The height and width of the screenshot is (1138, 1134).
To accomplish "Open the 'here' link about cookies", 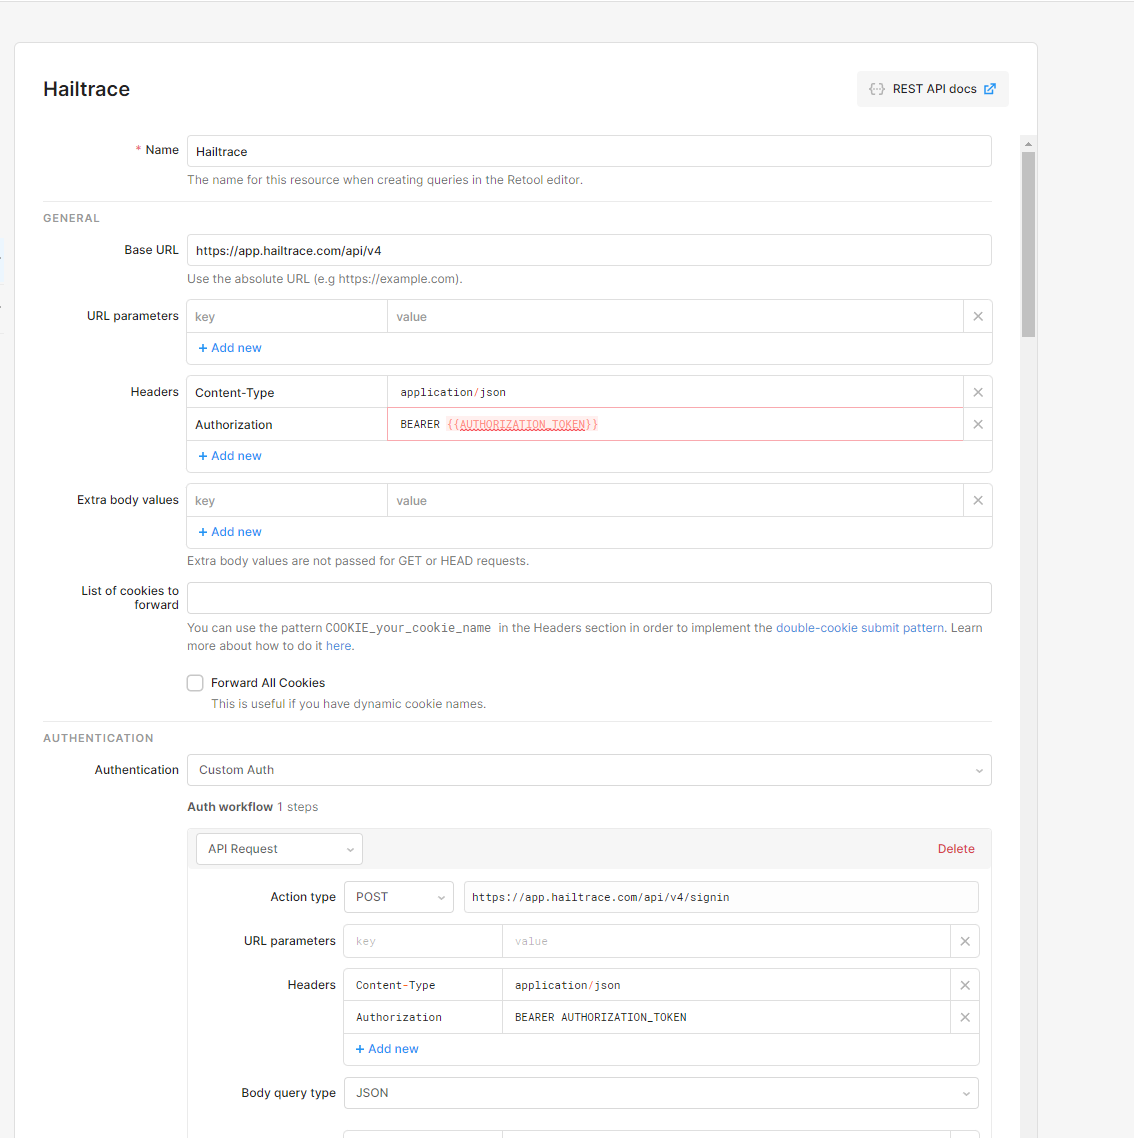I will pos(338,646).
